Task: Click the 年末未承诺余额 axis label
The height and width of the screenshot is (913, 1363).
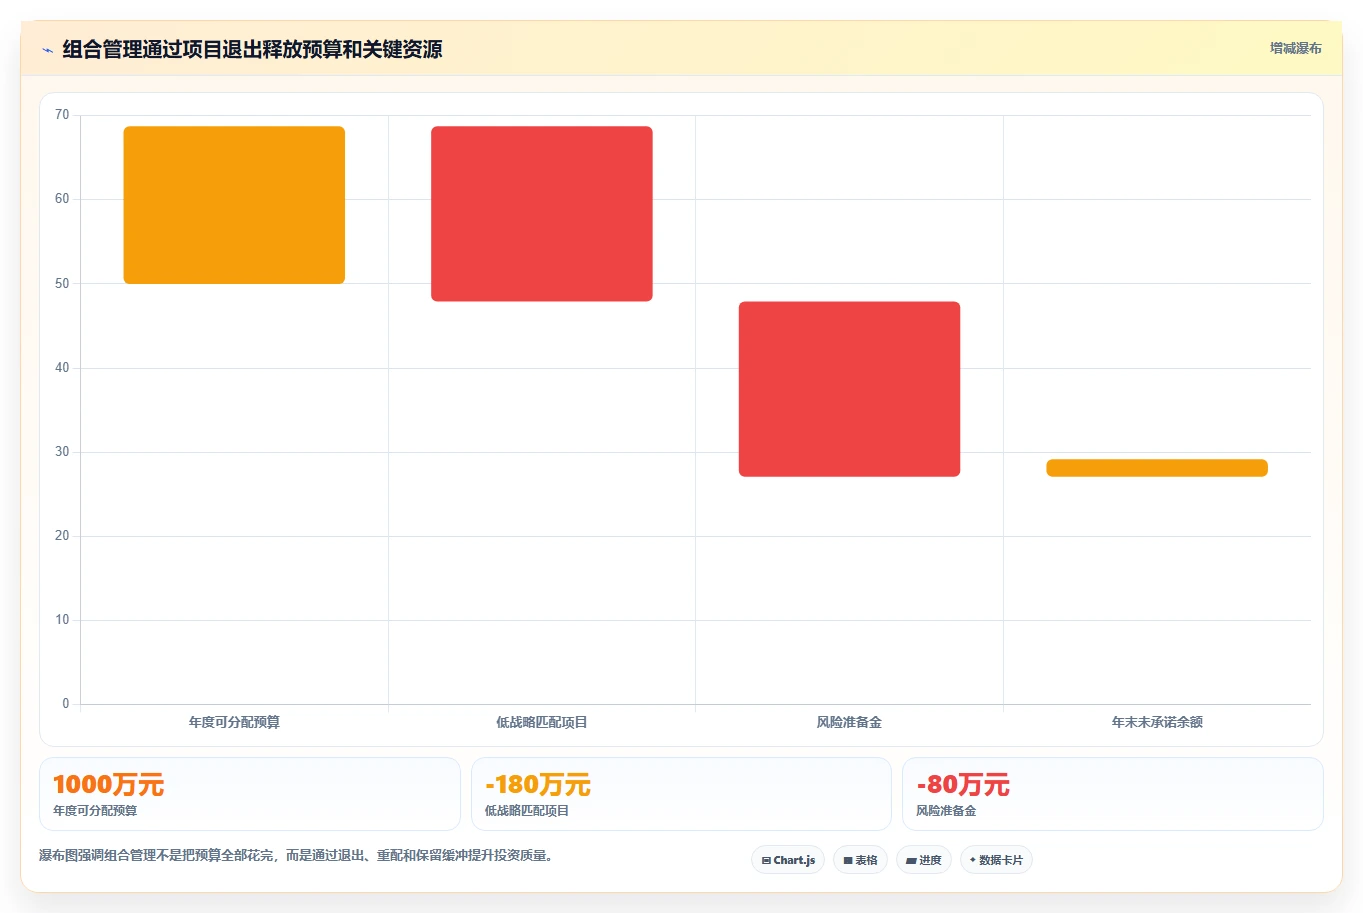Action: [1157, 722]
